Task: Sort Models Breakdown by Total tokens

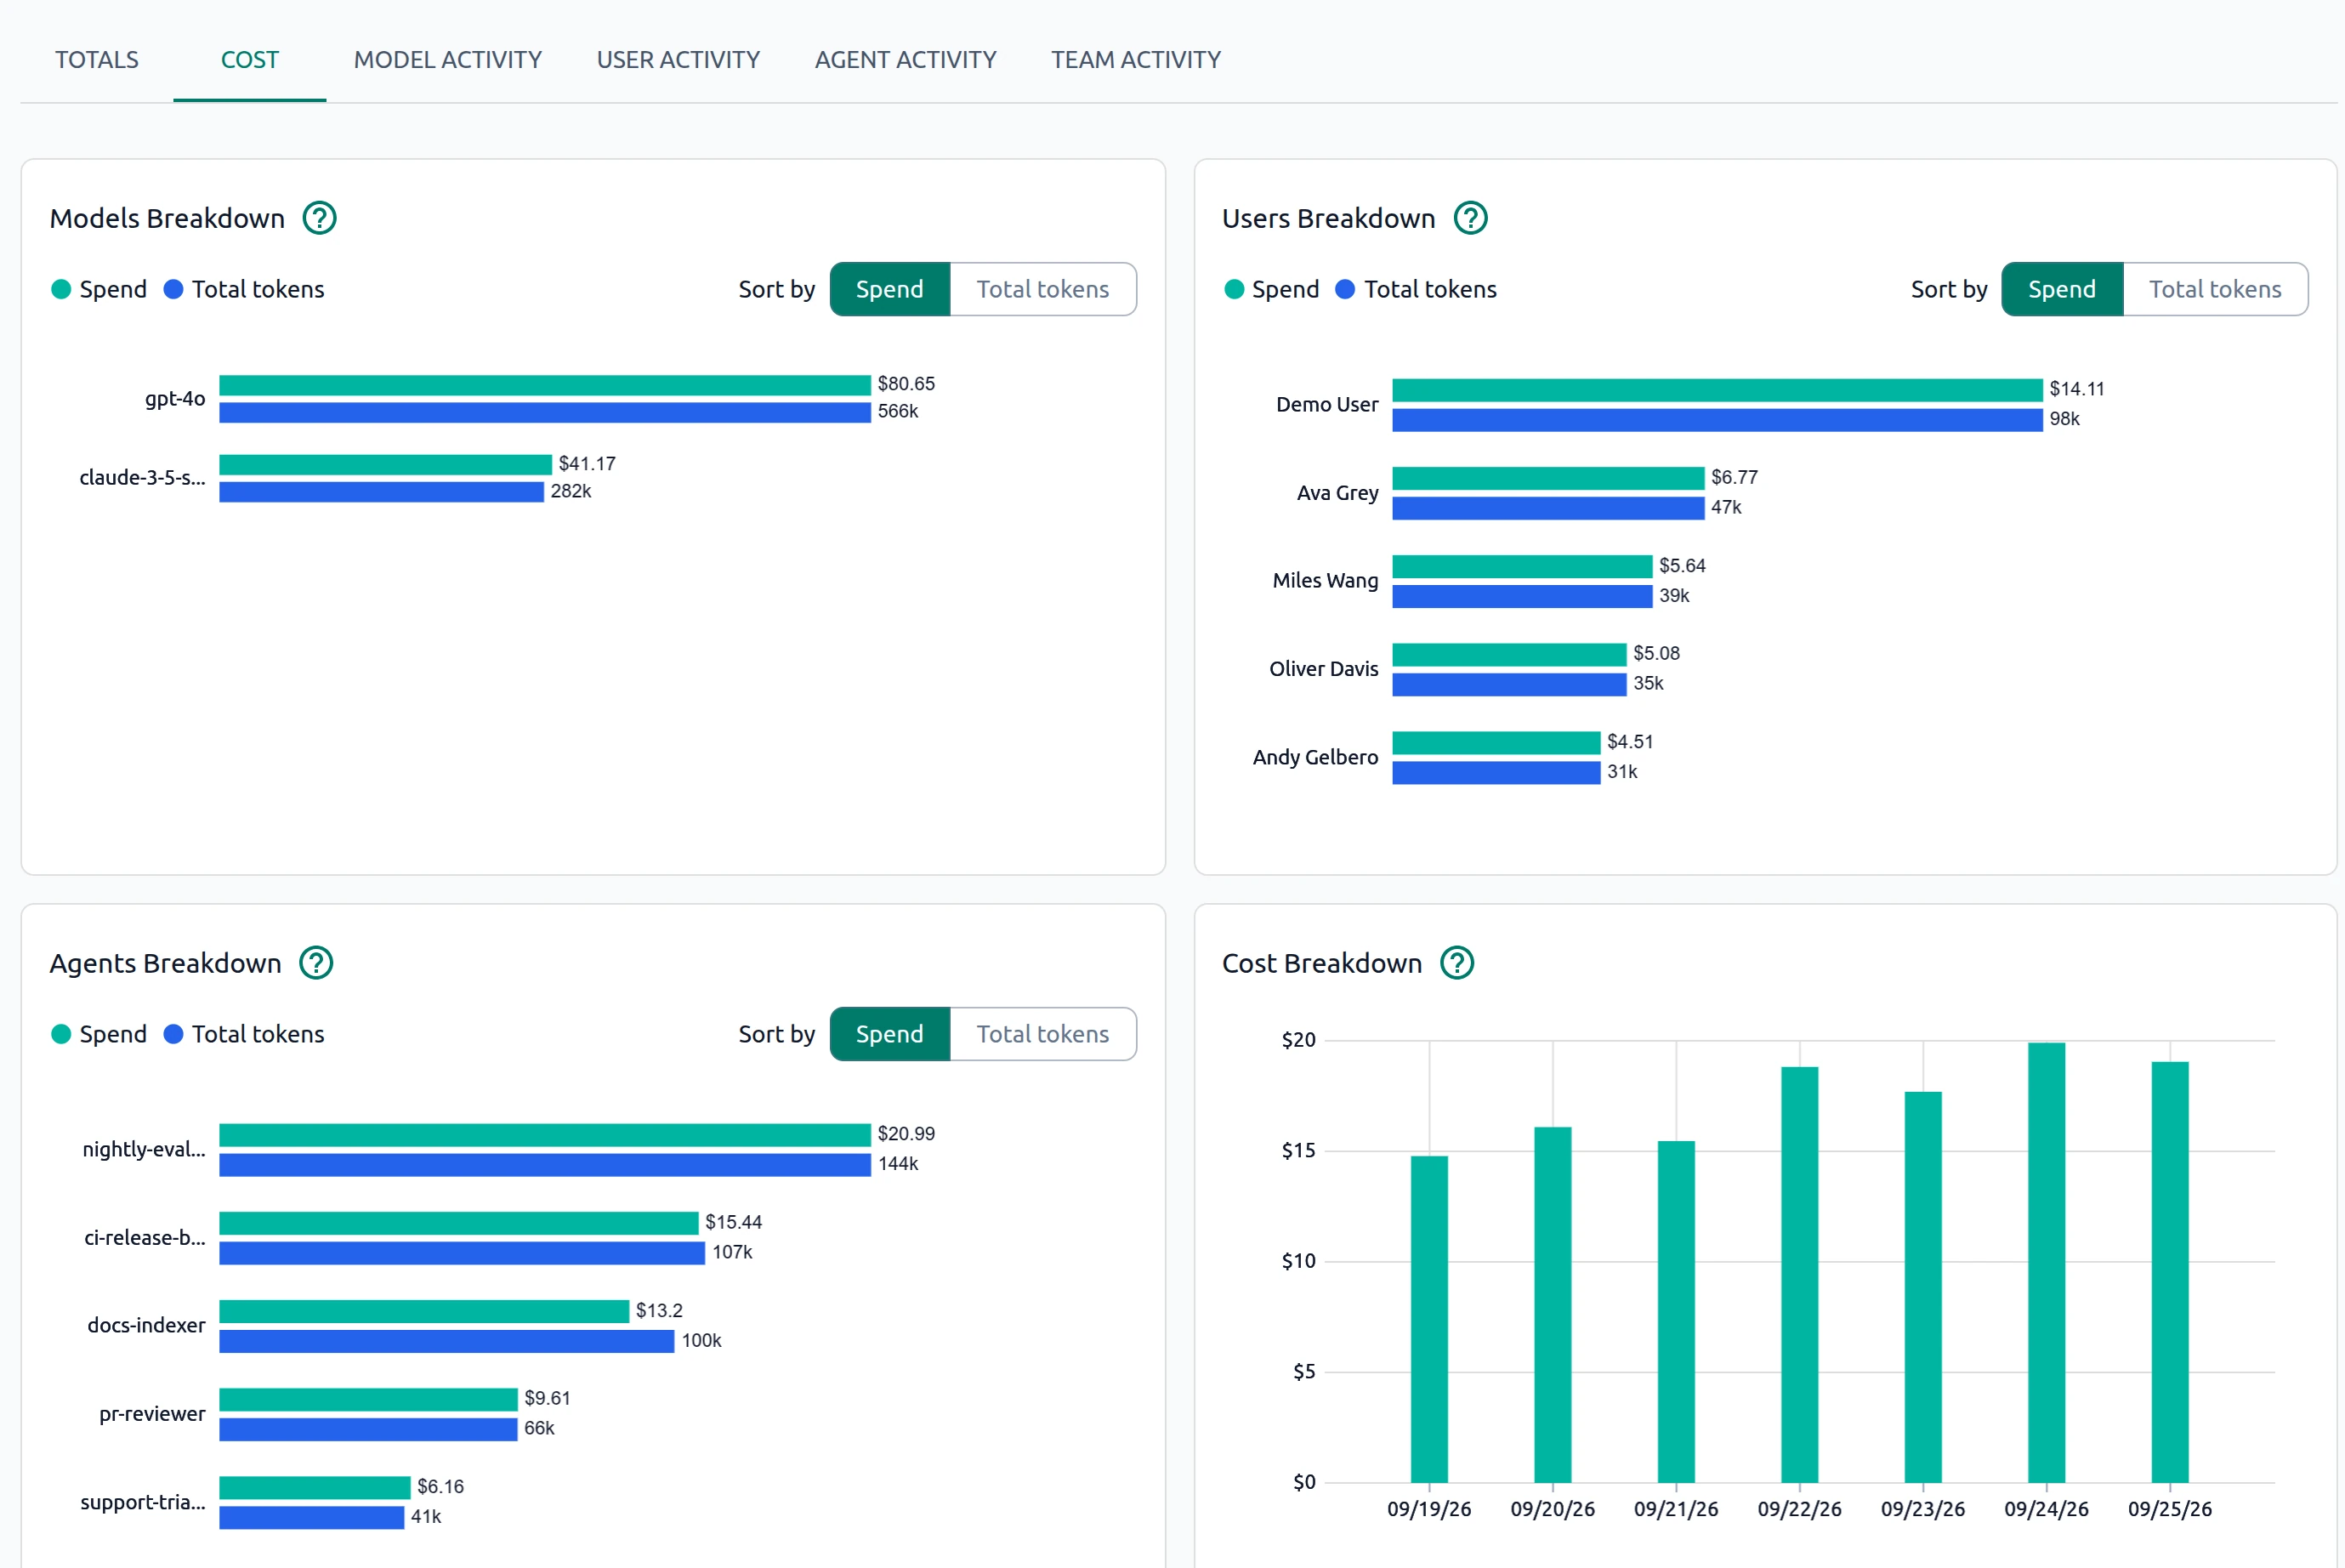Action: click(x=1043, y=289)
